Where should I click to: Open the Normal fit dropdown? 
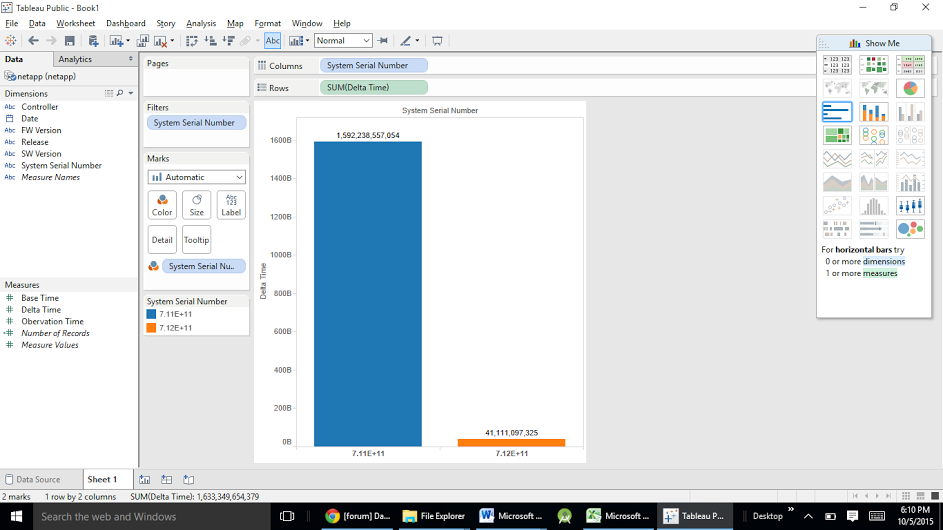click(343, 41)
